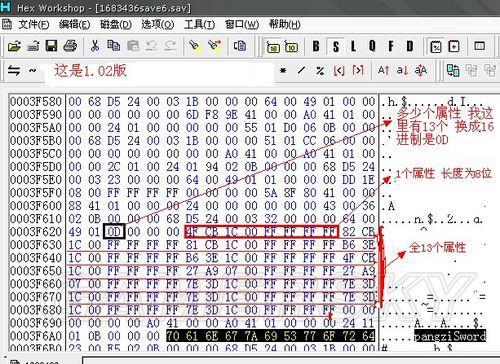Image resolution: width=500 pixels, height=364 pixels.
Task: Select the S short data type button
Action: (x=336, y=46)
